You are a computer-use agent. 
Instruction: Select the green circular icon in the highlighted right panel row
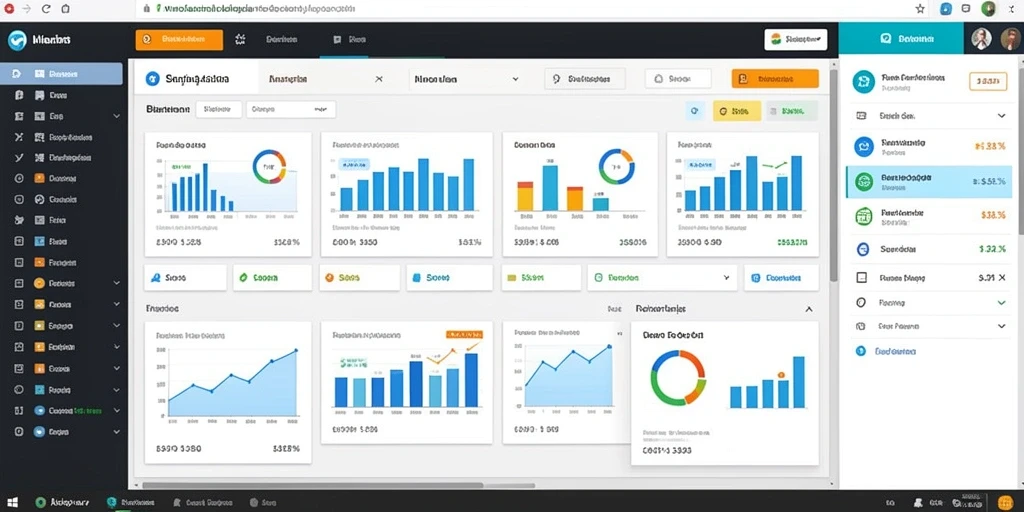pyautogui.click(x=864, y=182)
